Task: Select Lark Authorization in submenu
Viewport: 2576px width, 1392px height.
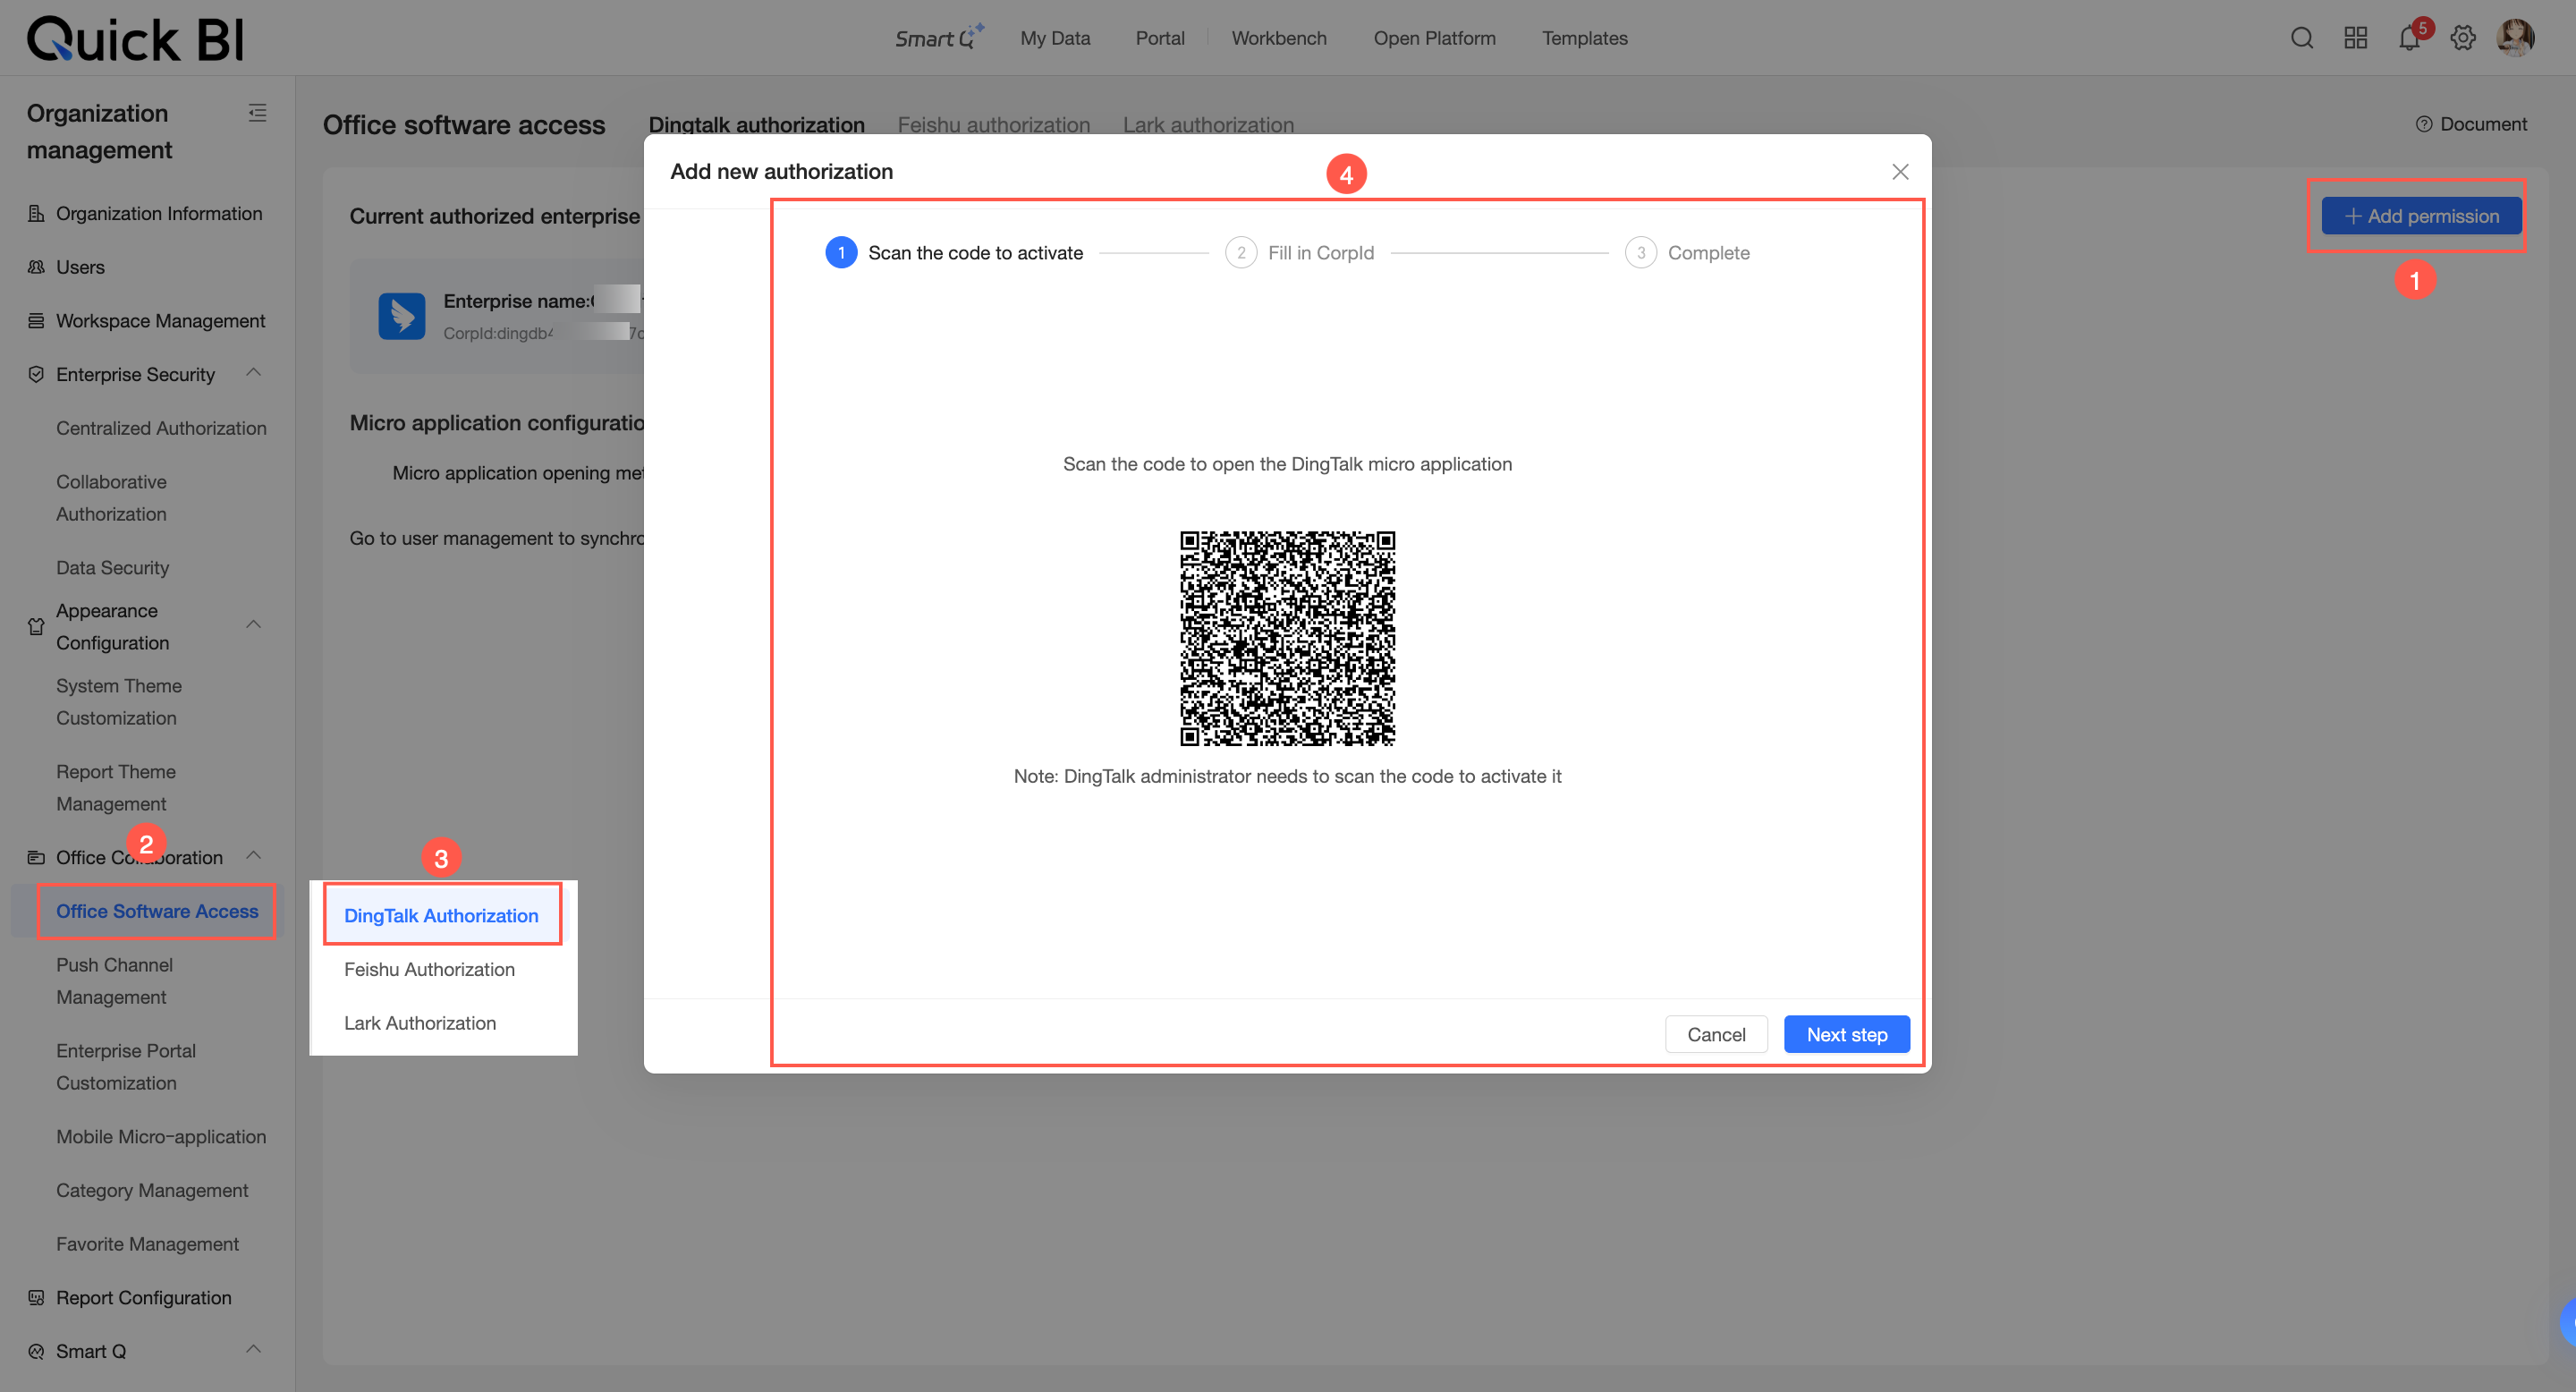Action: point(420,1023)
